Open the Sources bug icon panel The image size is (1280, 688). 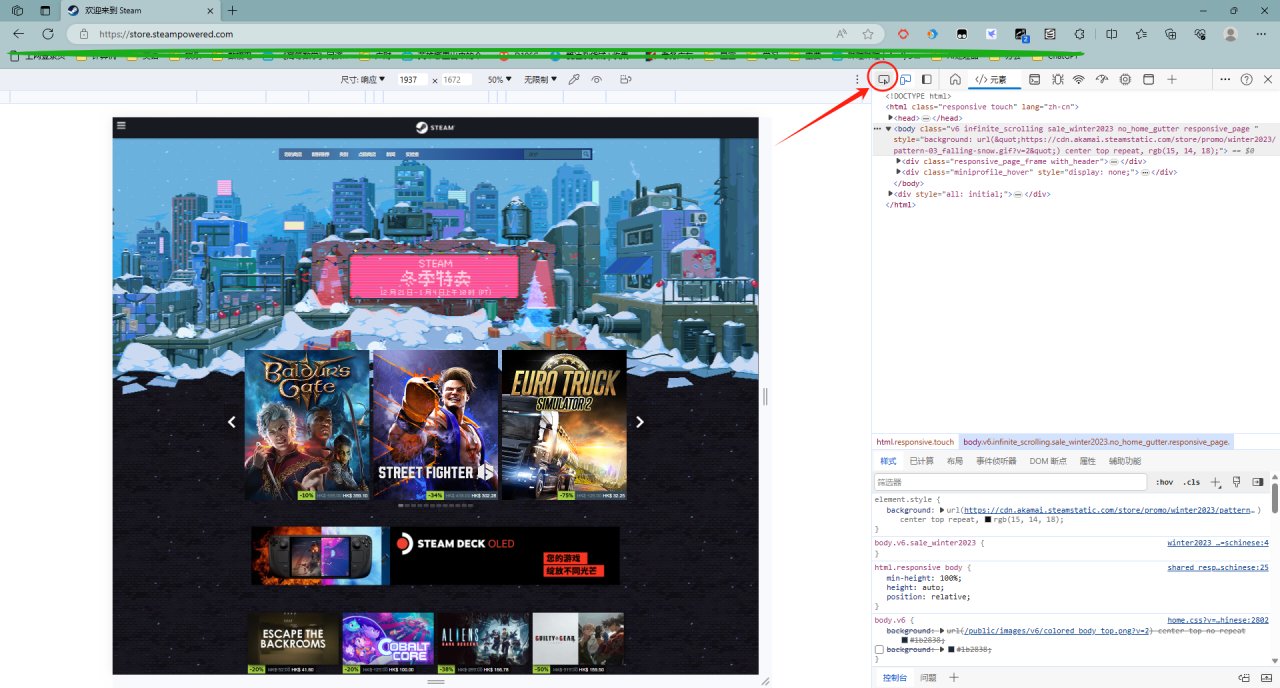pos(1057,79)
